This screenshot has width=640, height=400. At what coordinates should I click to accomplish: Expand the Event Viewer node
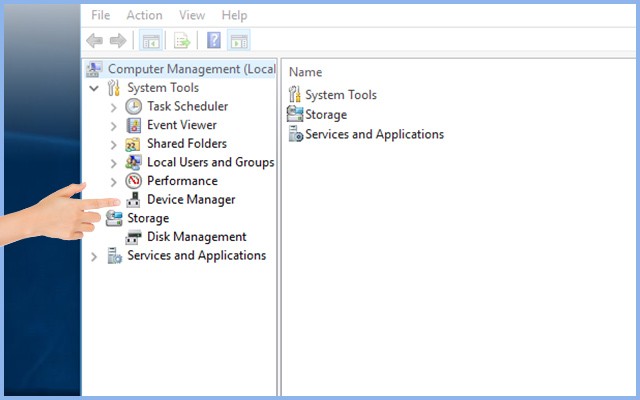pyautogui.click(x=113, y=125)
